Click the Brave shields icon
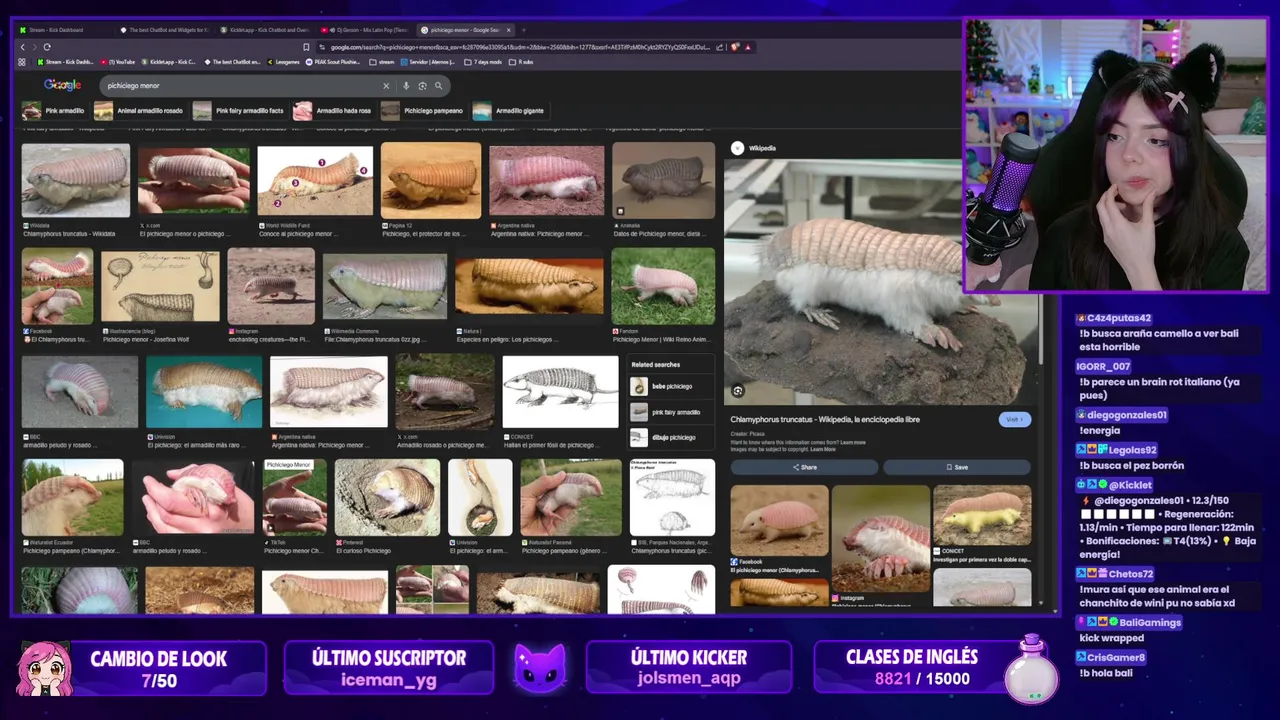The image size is (1280, 720). point(735,47)
